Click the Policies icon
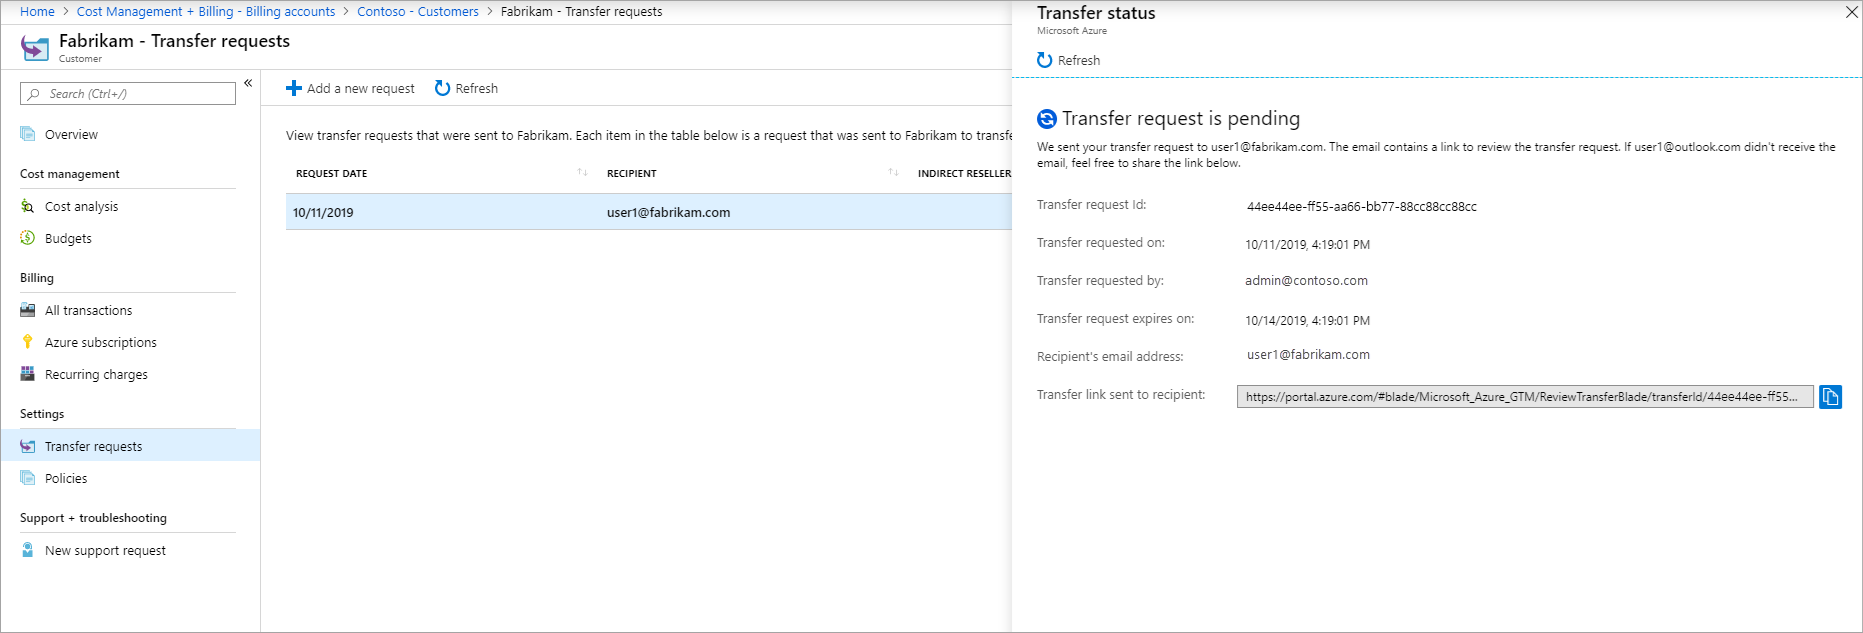This screenshot has width=1863, height=633. tap(27, 478)
